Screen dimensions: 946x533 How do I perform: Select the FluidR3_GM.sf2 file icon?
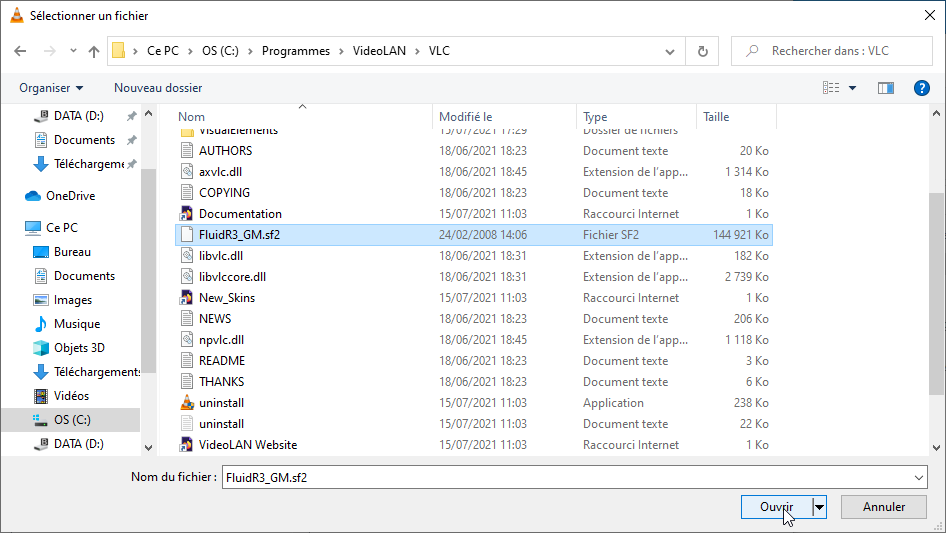click(x=187, y=235)
